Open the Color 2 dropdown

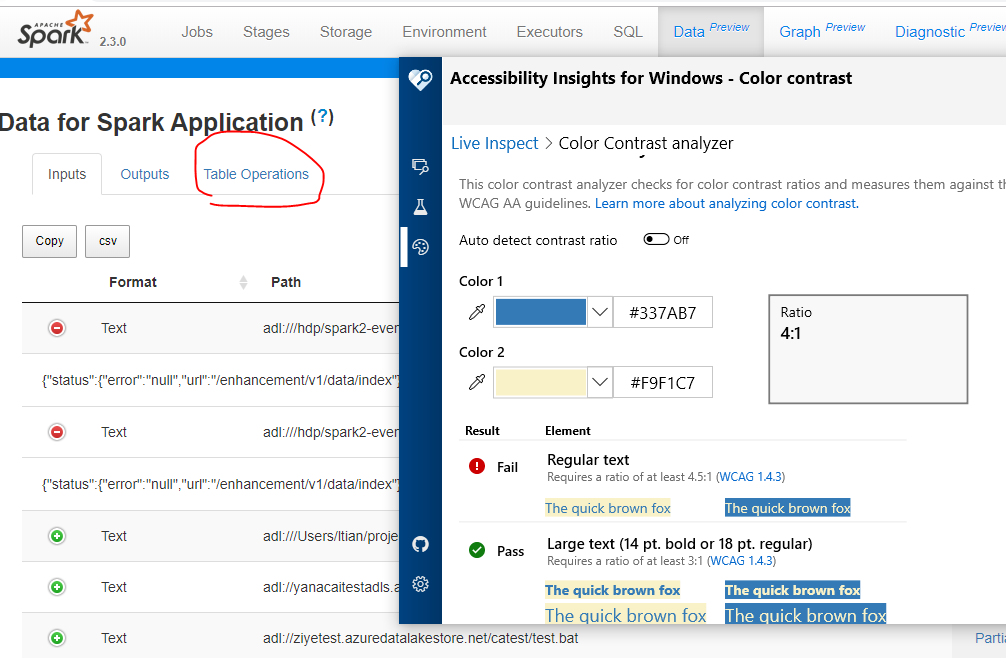point(597,381)
